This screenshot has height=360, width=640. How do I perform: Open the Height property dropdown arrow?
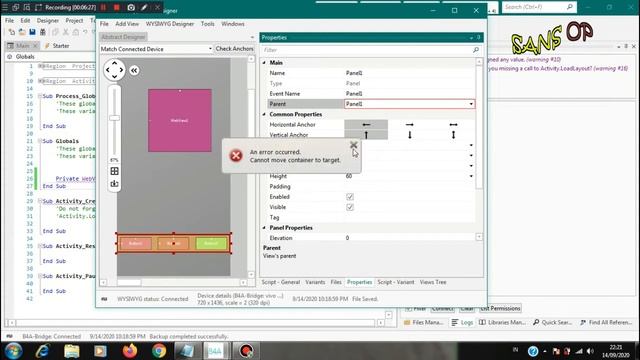[471, 176]
